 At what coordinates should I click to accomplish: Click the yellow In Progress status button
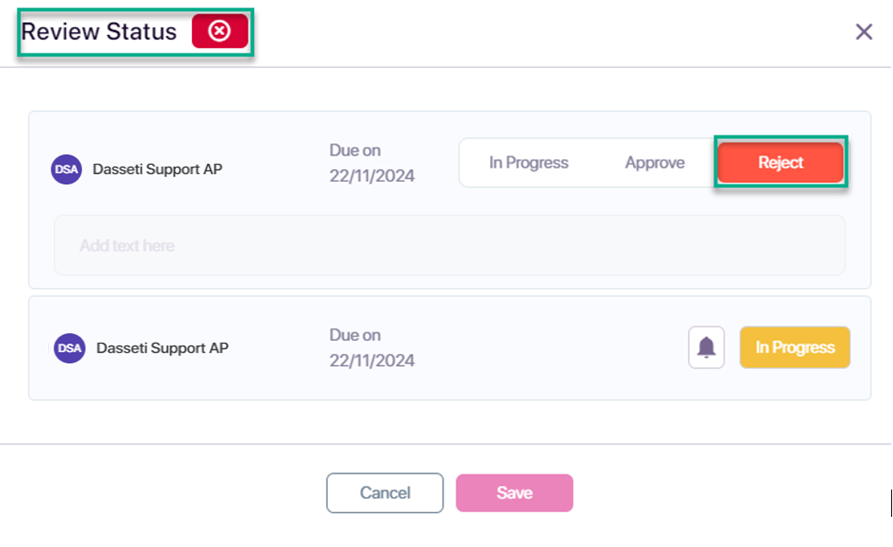click(x=795, y=347)
